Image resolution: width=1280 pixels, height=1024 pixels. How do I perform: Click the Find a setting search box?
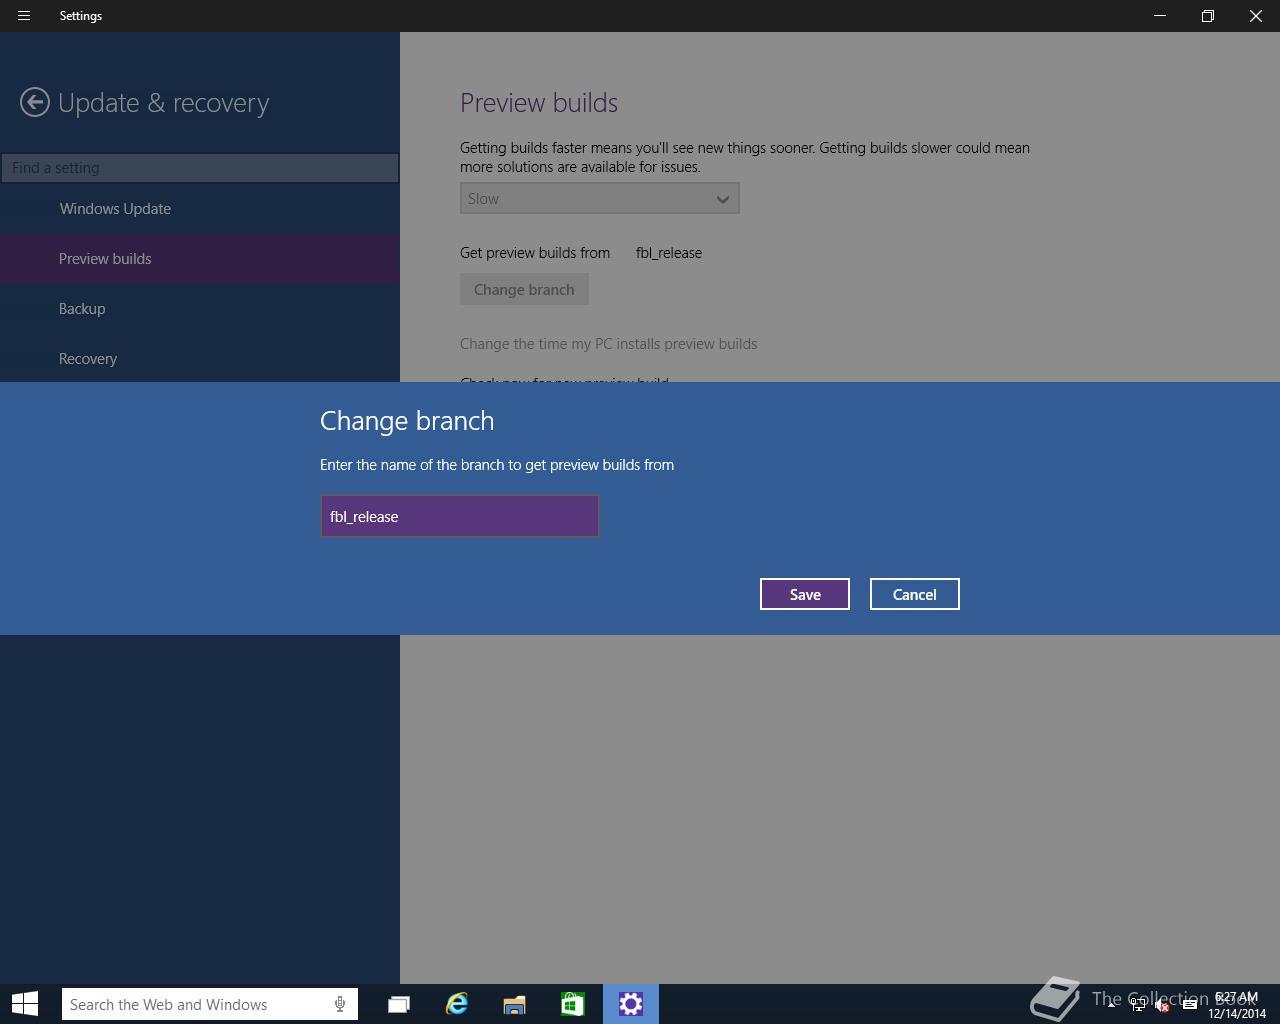pyautogui.click(x=200, y=168)
